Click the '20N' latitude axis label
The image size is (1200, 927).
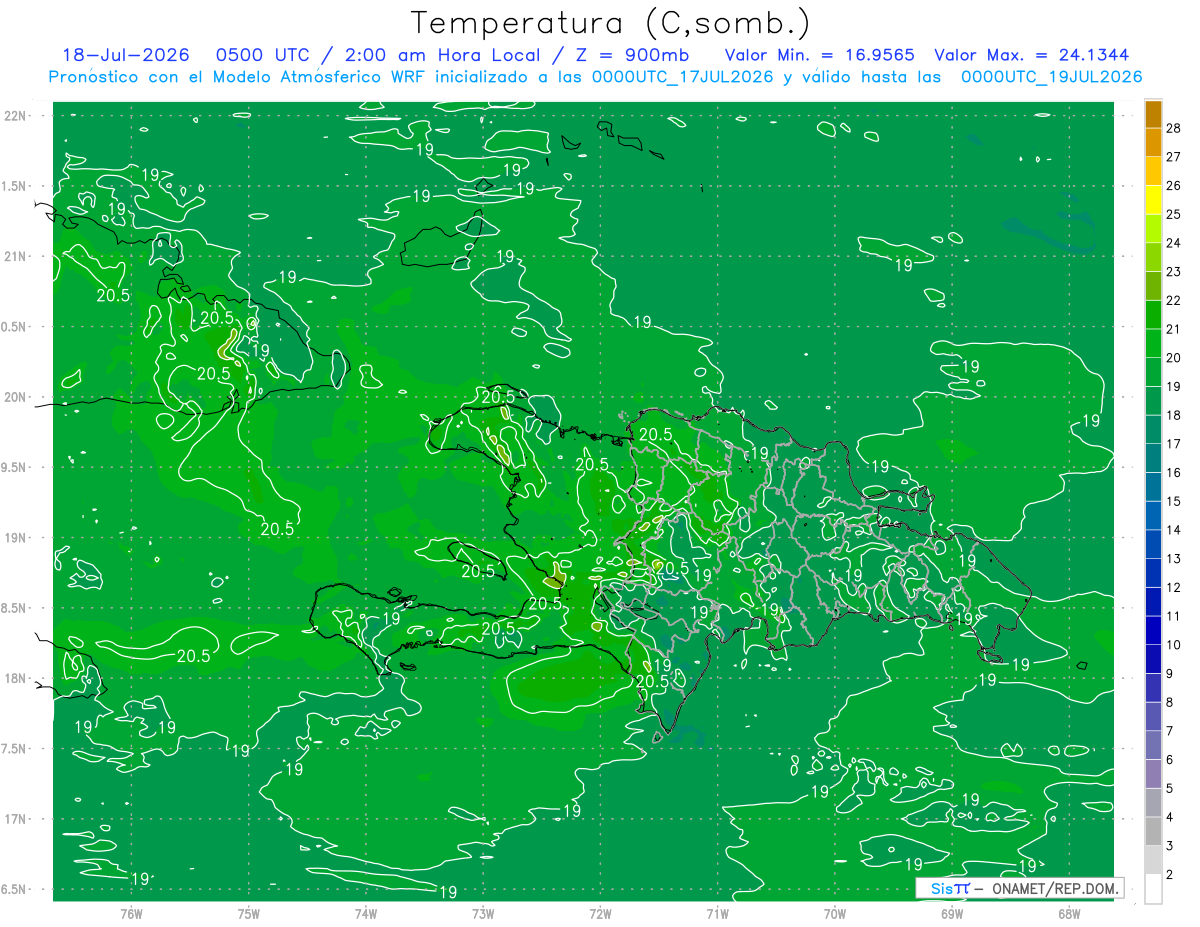tap(15, 397)
